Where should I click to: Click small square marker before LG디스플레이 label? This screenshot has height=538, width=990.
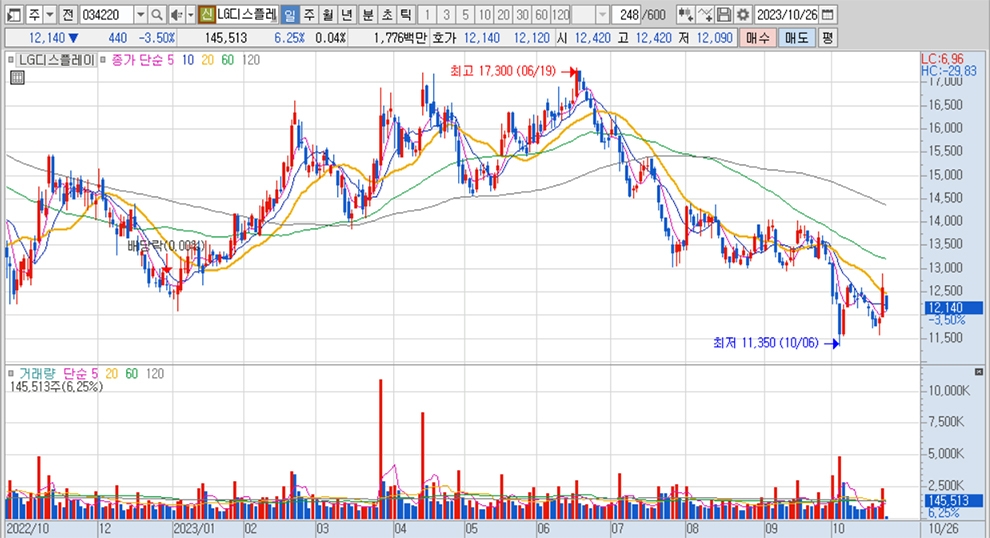pyautogui.click(x=11, y=60)
